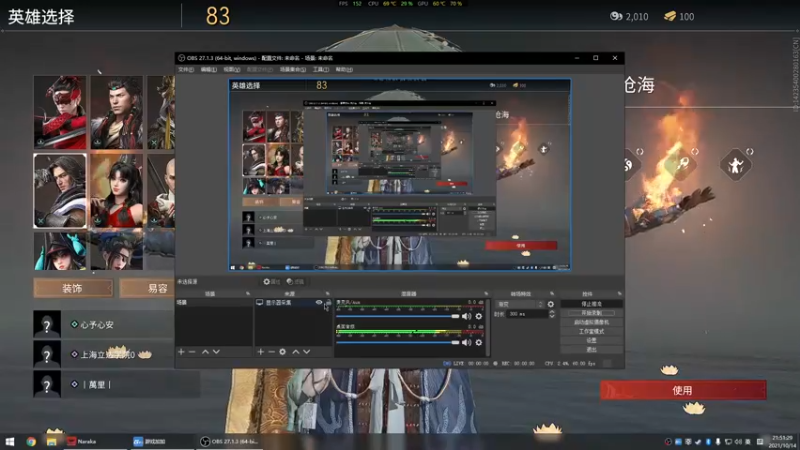Screen dimensions: 800x450
Task: Click the start recording button
Action: [x=591, y=313]
